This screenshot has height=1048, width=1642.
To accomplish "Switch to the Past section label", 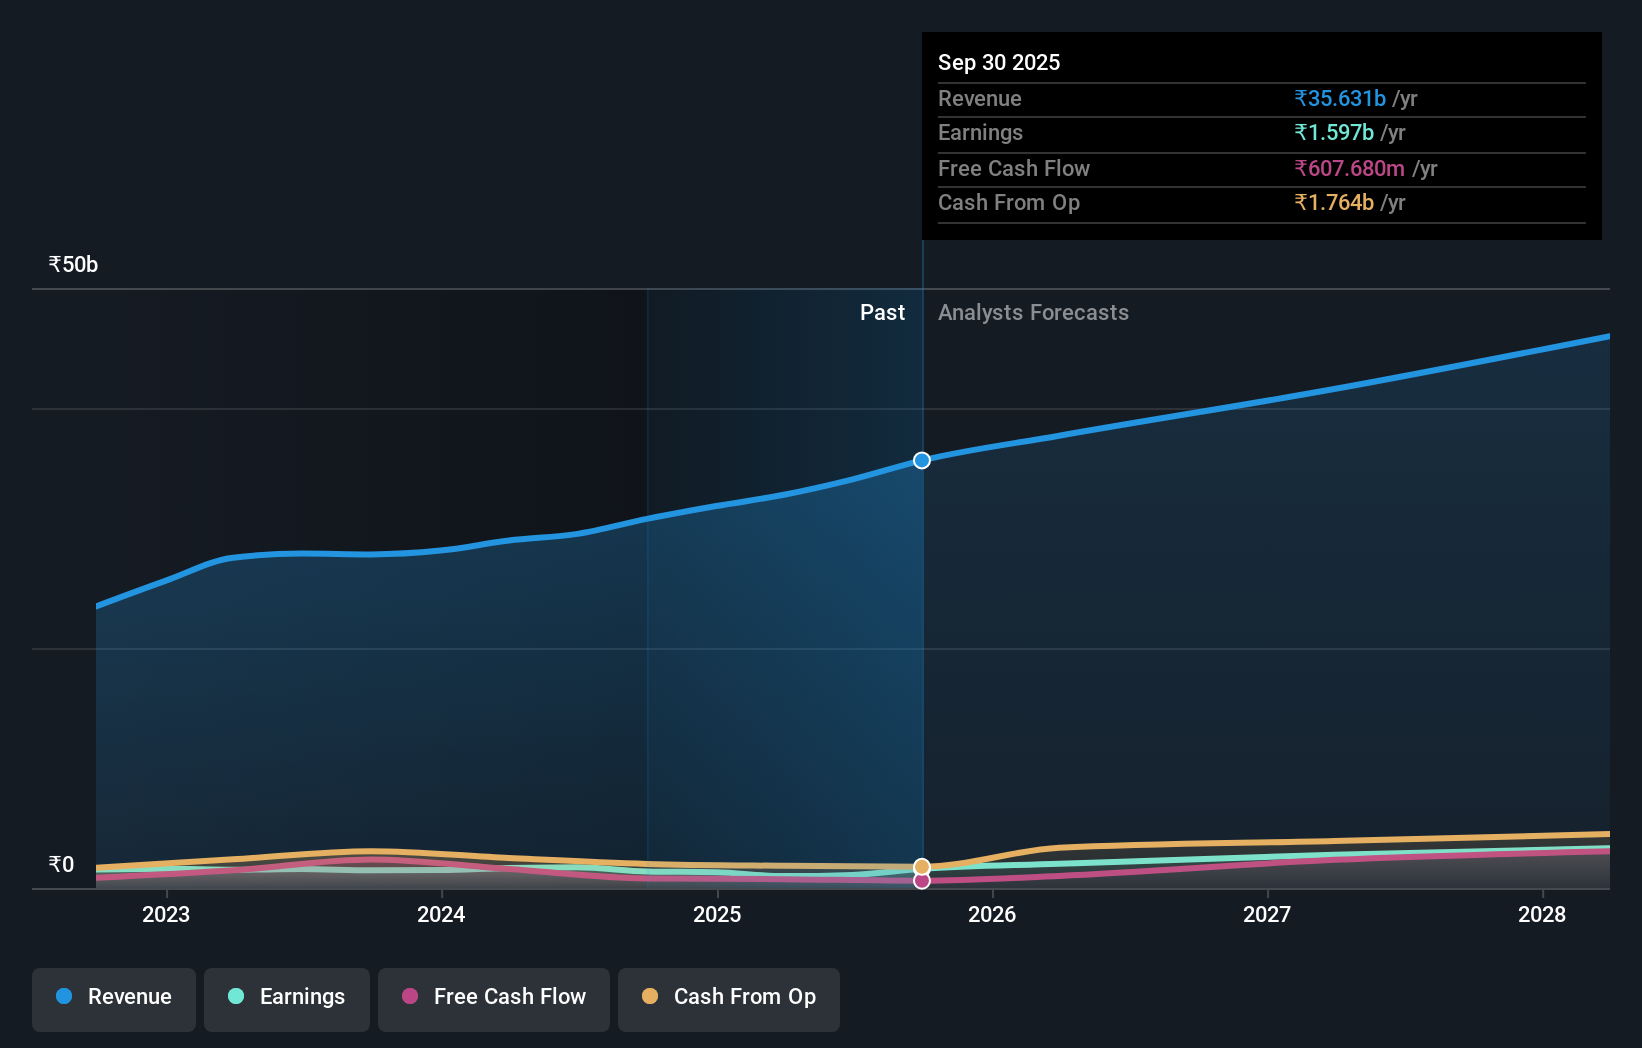I will click(x=882, y=312).
